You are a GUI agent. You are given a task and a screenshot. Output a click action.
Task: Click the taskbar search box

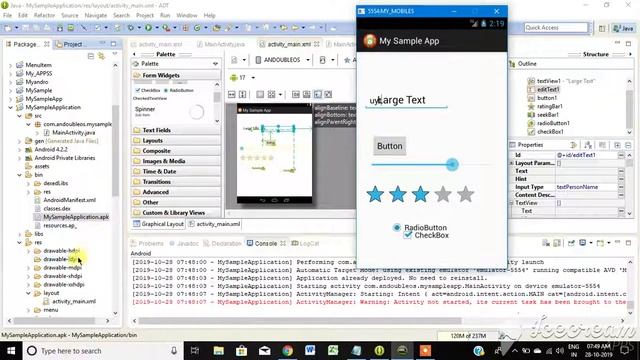pyautogui.click(x=102, y=351)
